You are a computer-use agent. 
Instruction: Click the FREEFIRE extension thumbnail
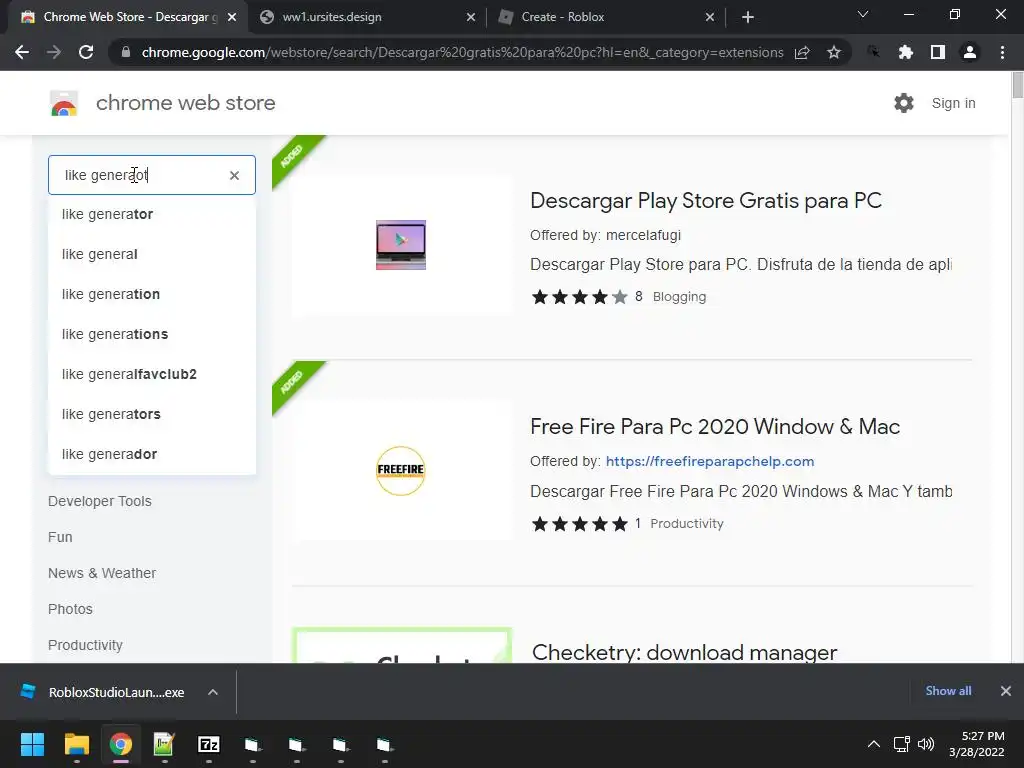point(401,470)
